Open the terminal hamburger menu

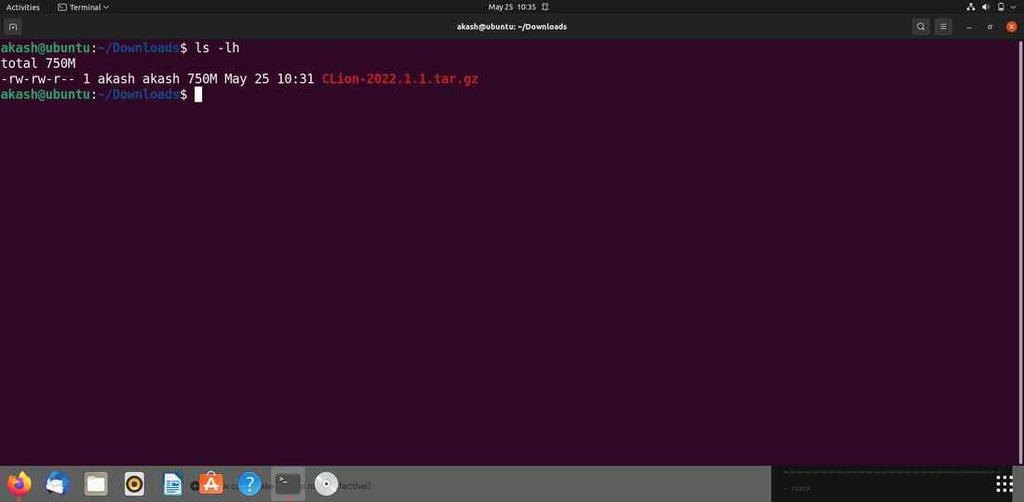tap(943, 27)
